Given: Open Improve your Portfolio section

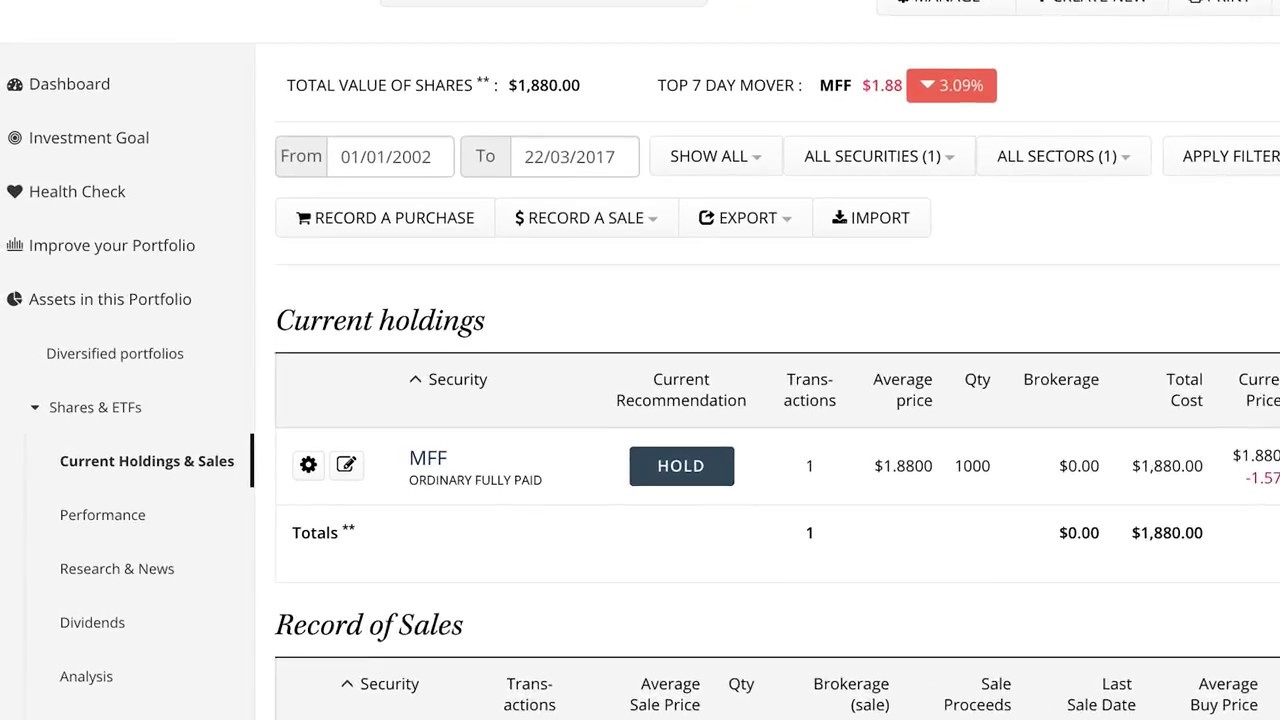Looking at the screenshot, I should pos(111,246).
